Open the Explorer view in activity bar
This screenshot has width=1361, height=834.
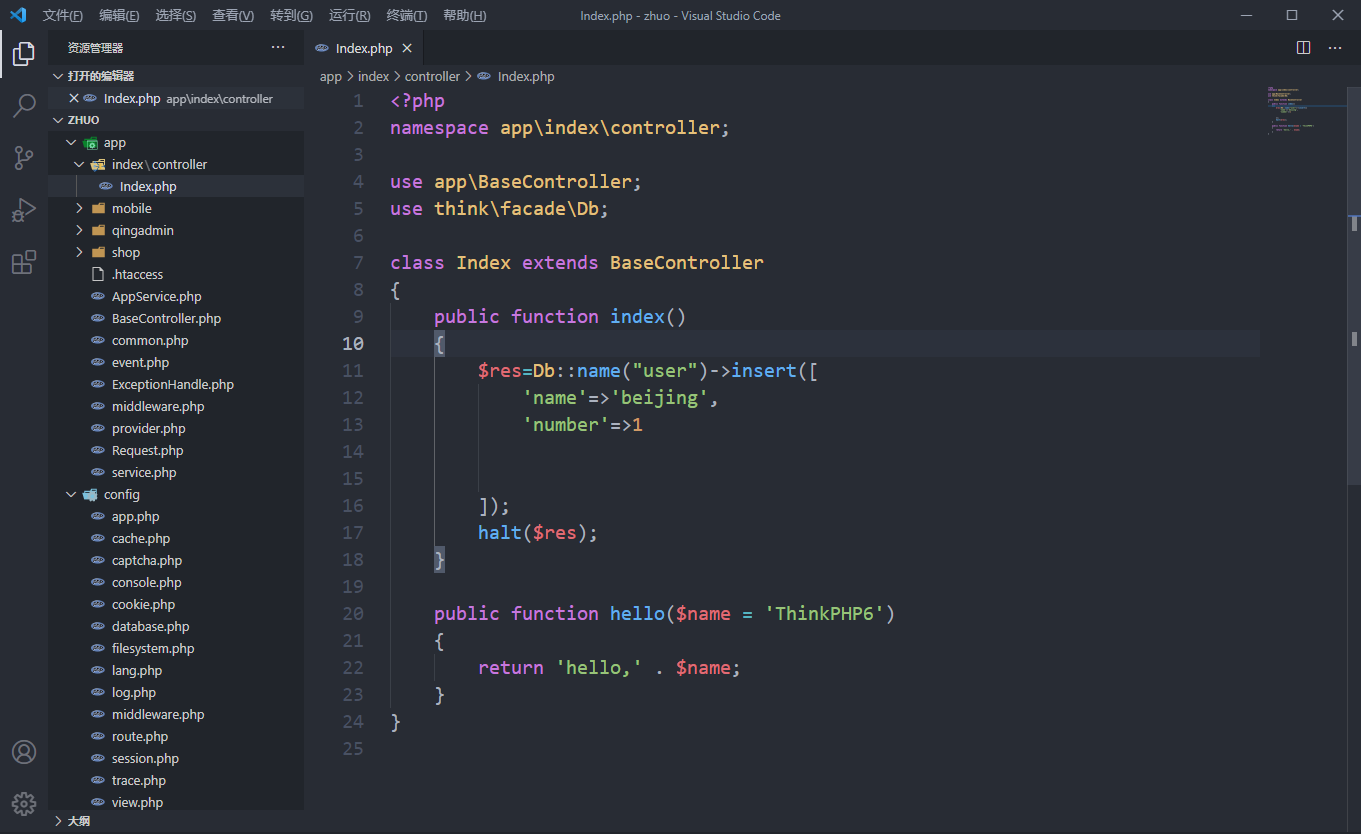click(24, 54)
